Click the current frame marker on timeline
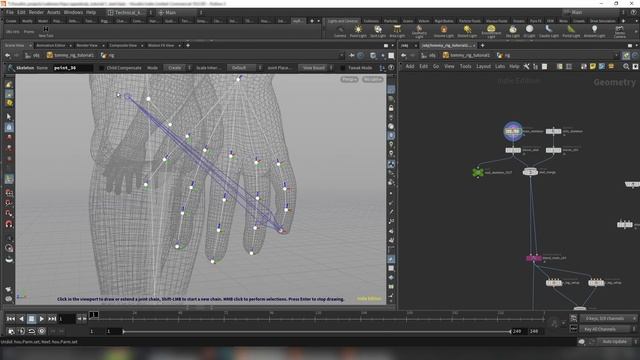 (93, 315)
